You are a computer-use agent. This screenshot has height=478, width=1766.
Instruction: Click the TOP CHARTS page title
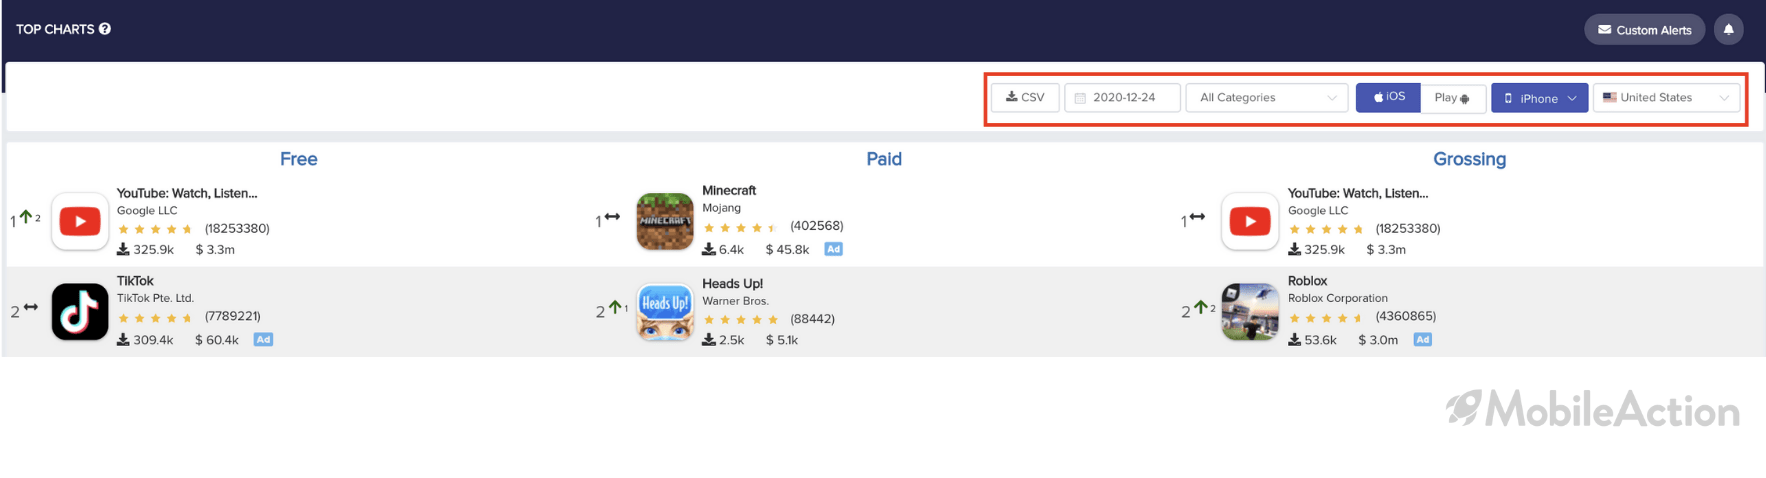55,29
